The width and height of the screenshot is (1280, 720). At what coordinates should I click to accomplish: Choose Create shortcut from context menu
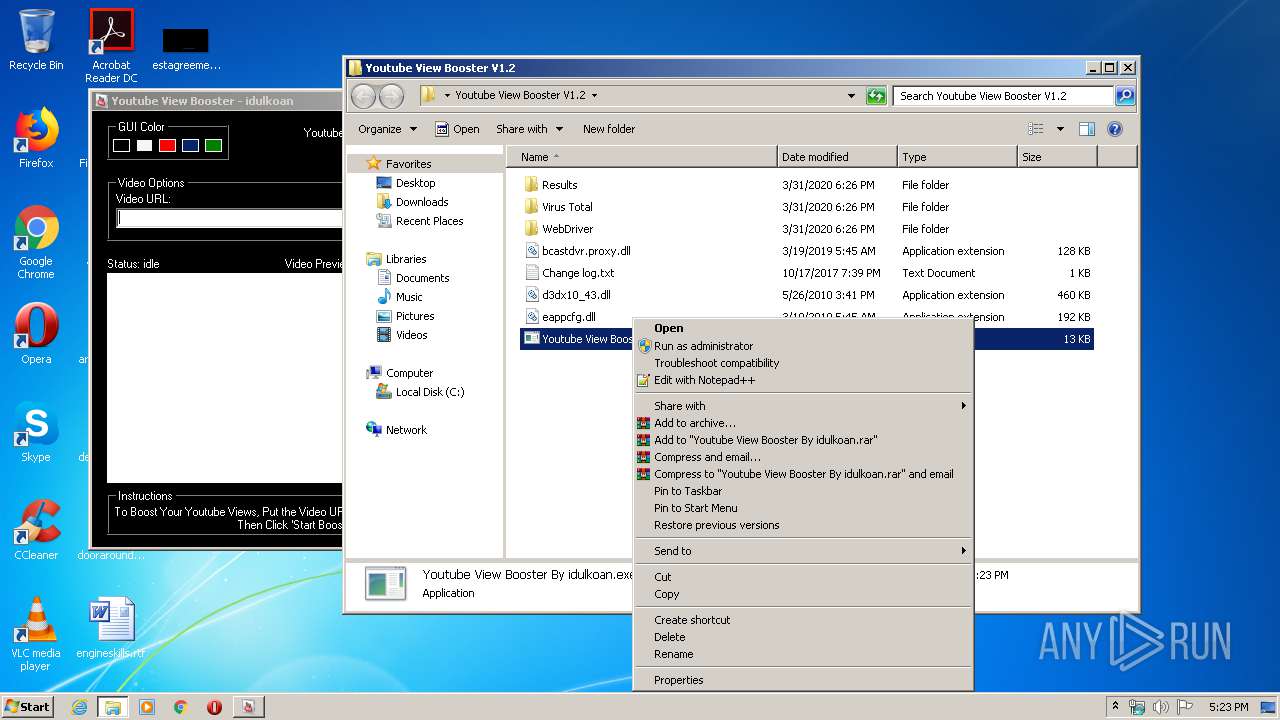[x=803, y=620]
